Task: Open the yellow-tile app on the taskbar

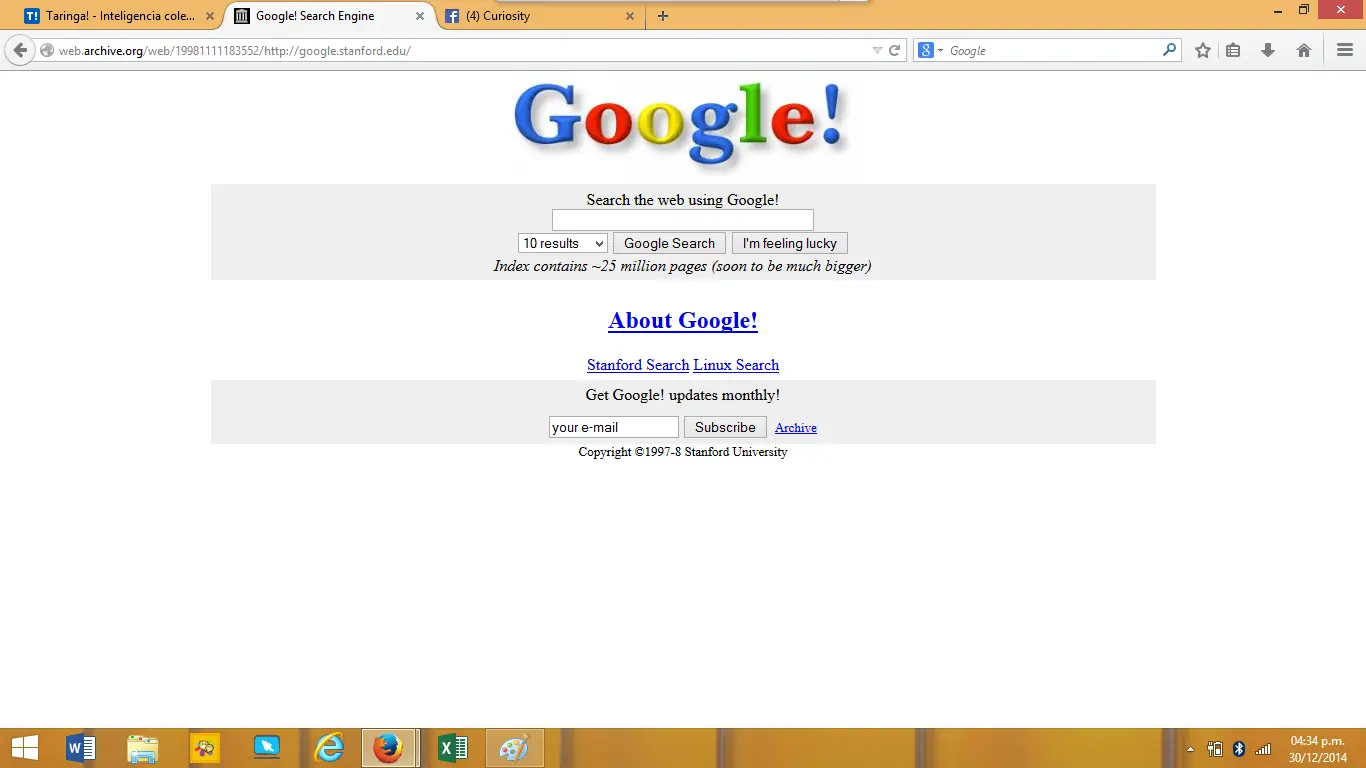Action: click(205, 748)
